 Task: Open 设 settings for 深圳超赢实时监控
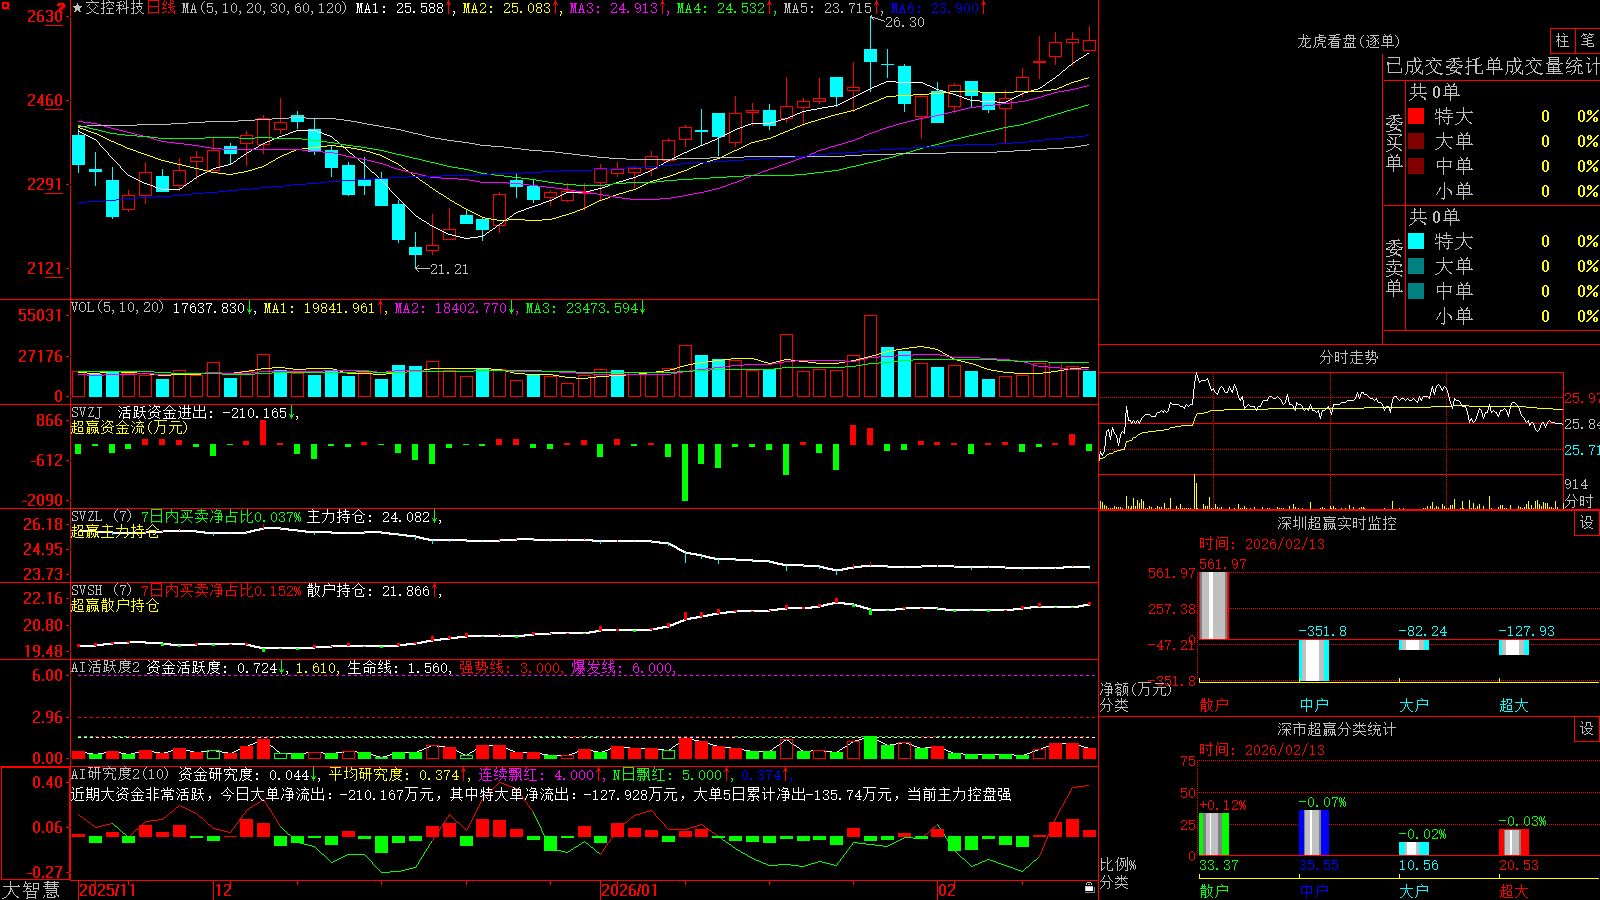click(1587, 523)
